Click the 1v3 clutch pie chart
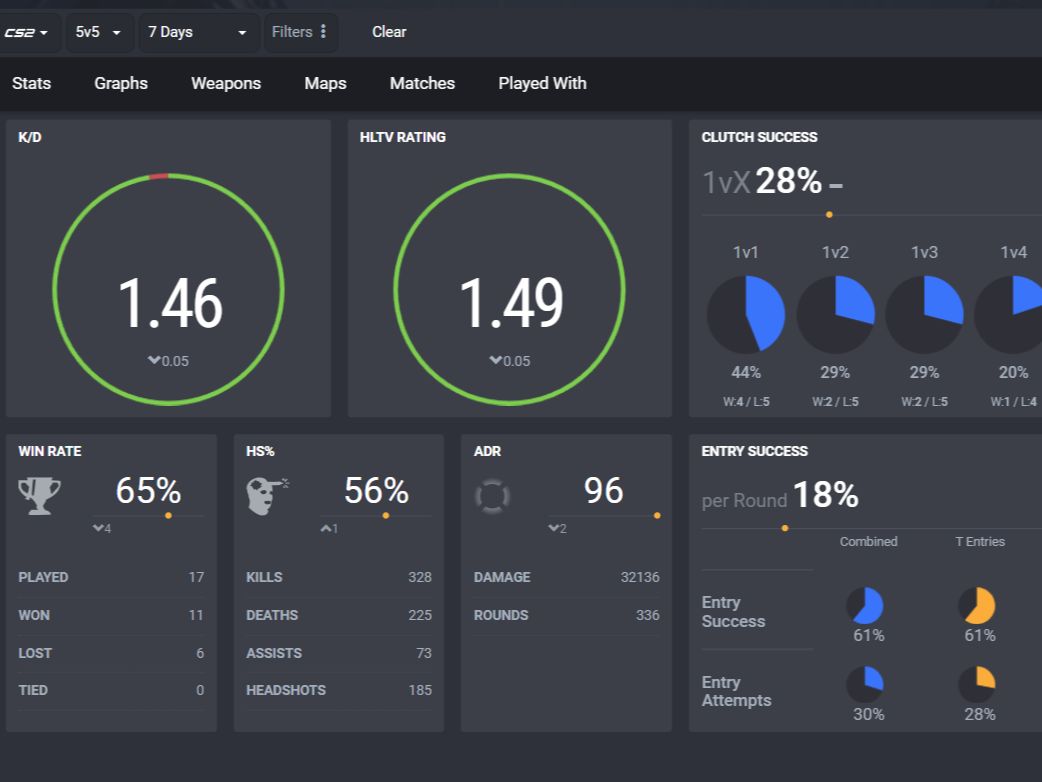 click(924, 314)
